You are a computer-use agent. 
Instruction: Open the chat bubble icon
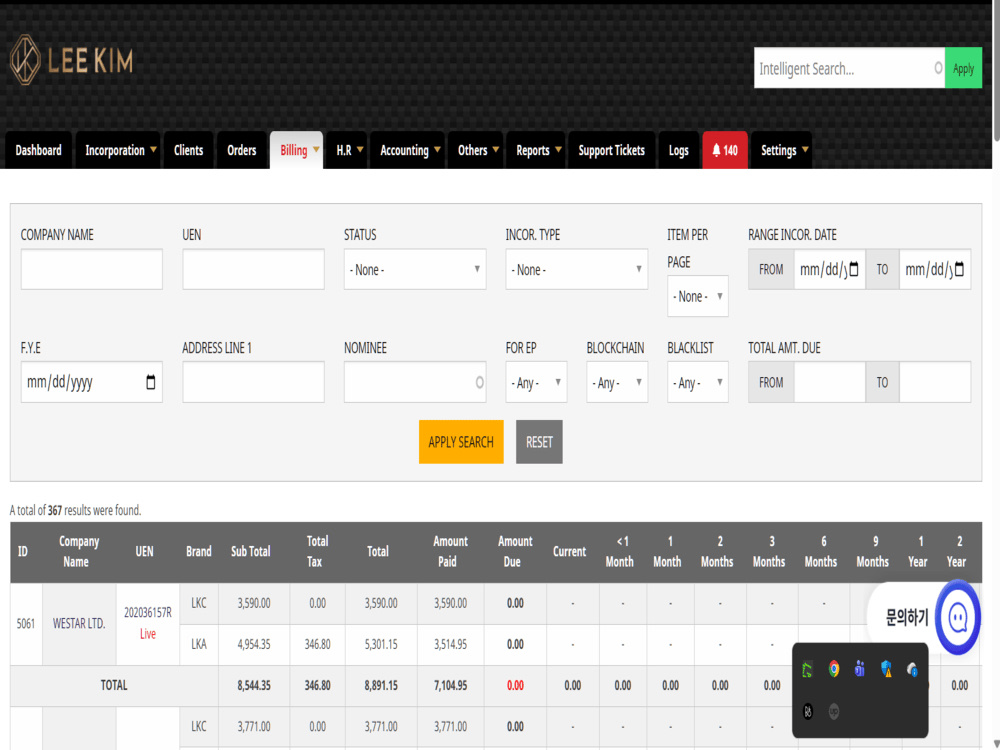(x=957, y=617)
